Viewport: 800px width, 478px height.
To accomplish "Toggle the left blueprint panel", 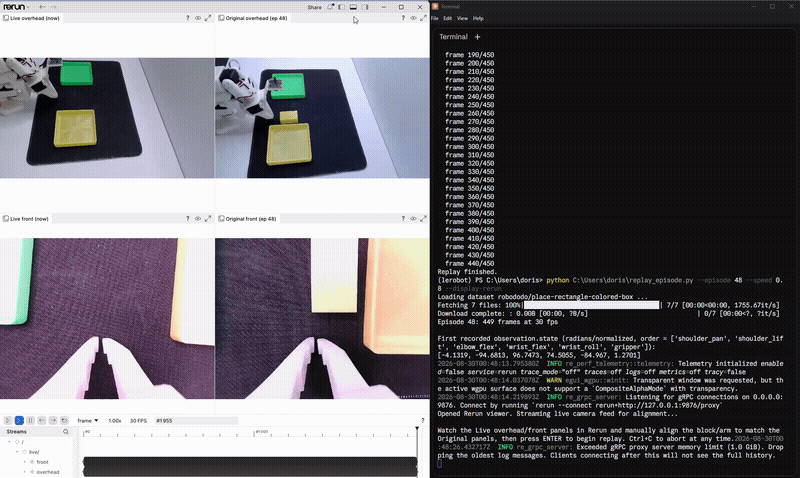I will [341, 7].
